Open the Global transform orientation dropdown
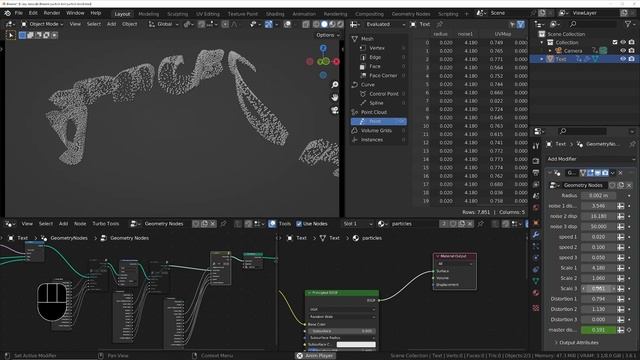Image resolution: width=640 pixels, height=360 pixels. pyautogui.click(x=164, y=24)
